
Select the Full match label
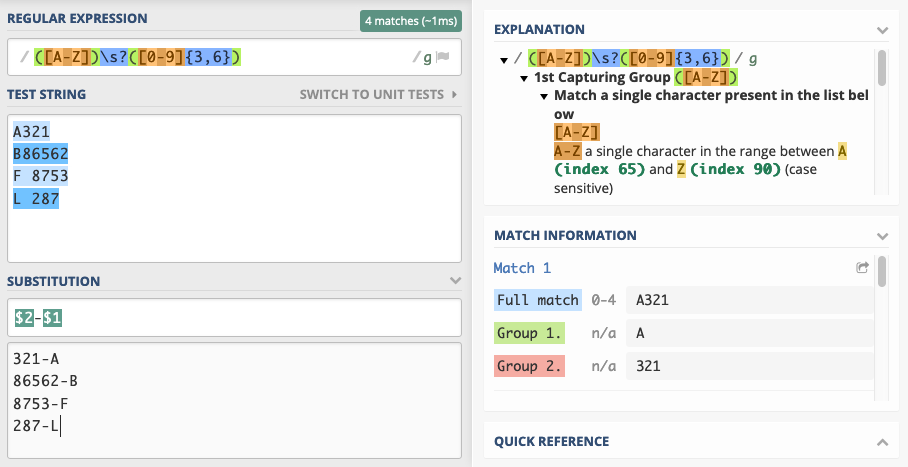(537, 300)
